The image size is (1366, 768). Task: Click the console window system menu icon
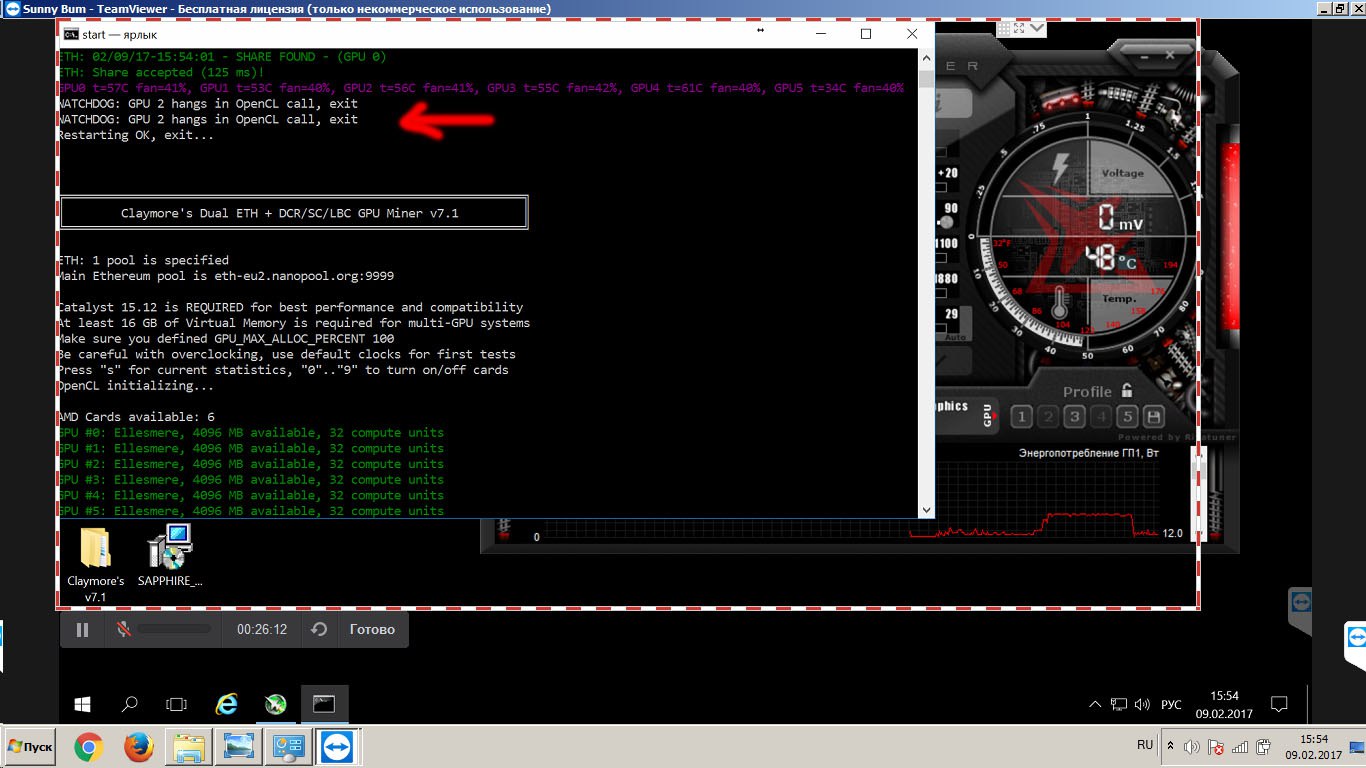click(70, 34)
